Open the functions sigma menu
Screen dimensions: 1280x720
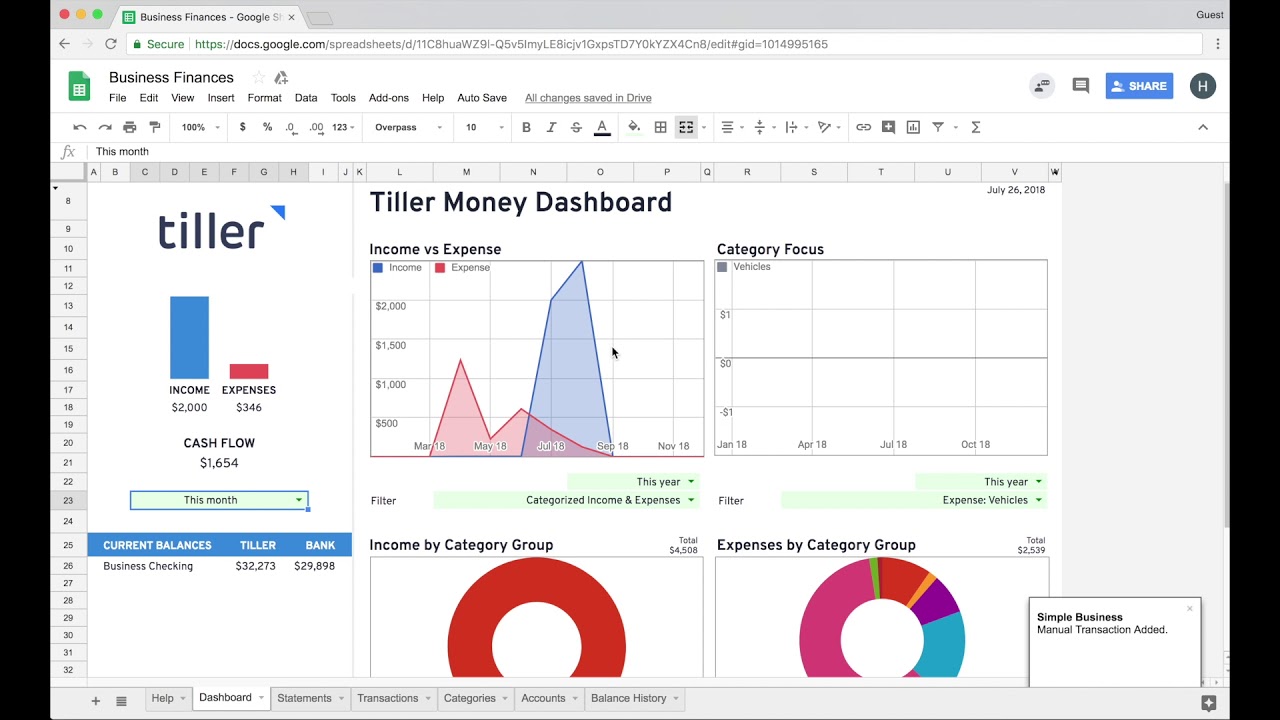click(976, 127)
